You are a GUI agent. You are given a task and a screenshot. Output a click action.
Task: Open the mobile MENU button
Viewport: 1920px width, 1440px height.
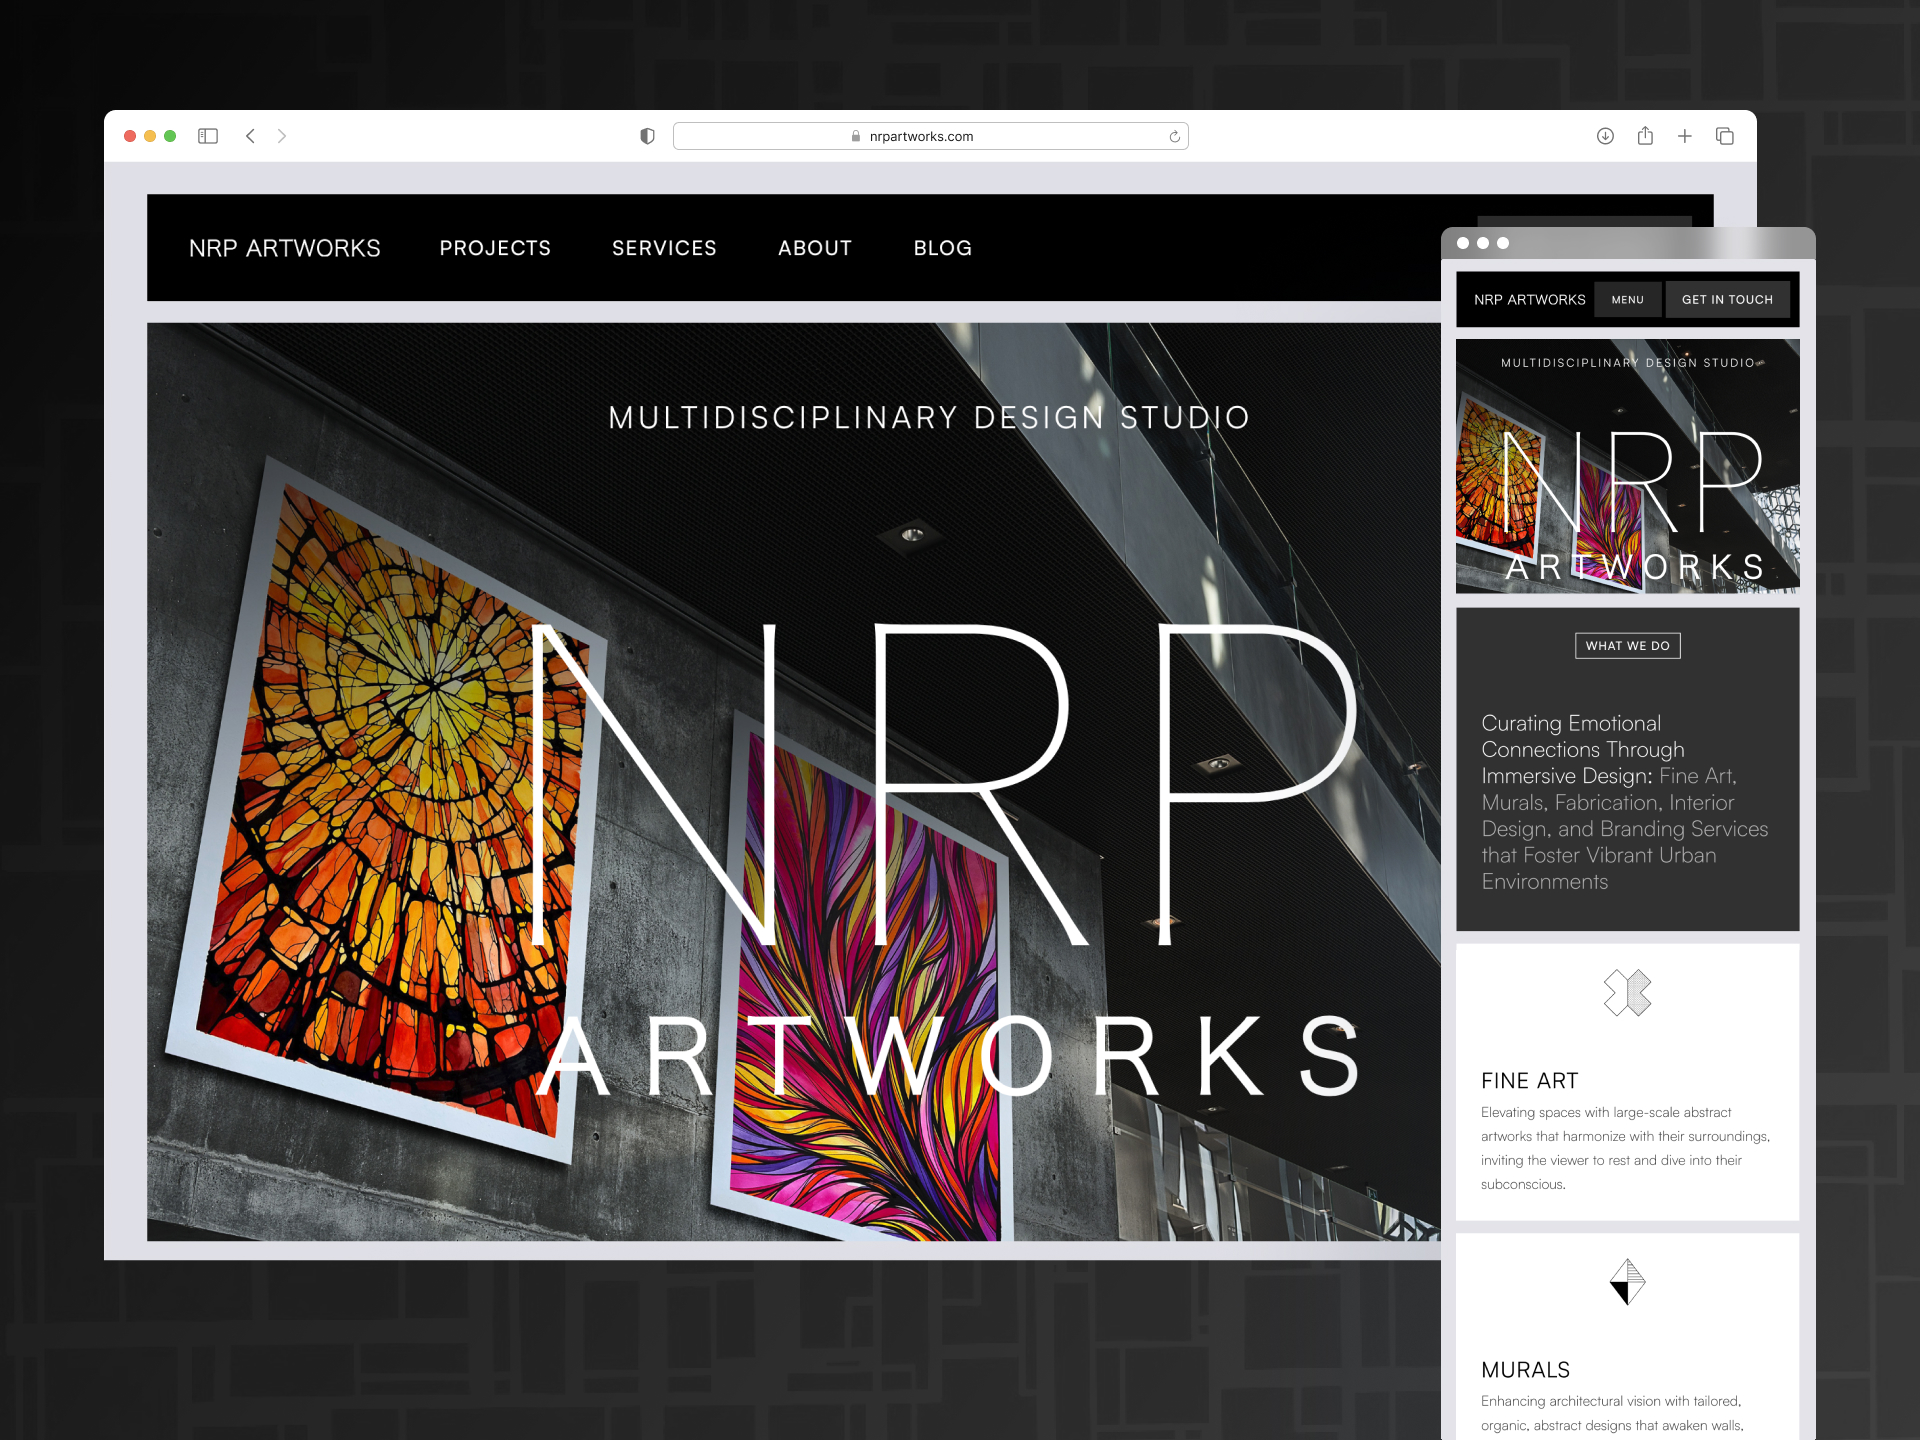[x=1628, y=299]
